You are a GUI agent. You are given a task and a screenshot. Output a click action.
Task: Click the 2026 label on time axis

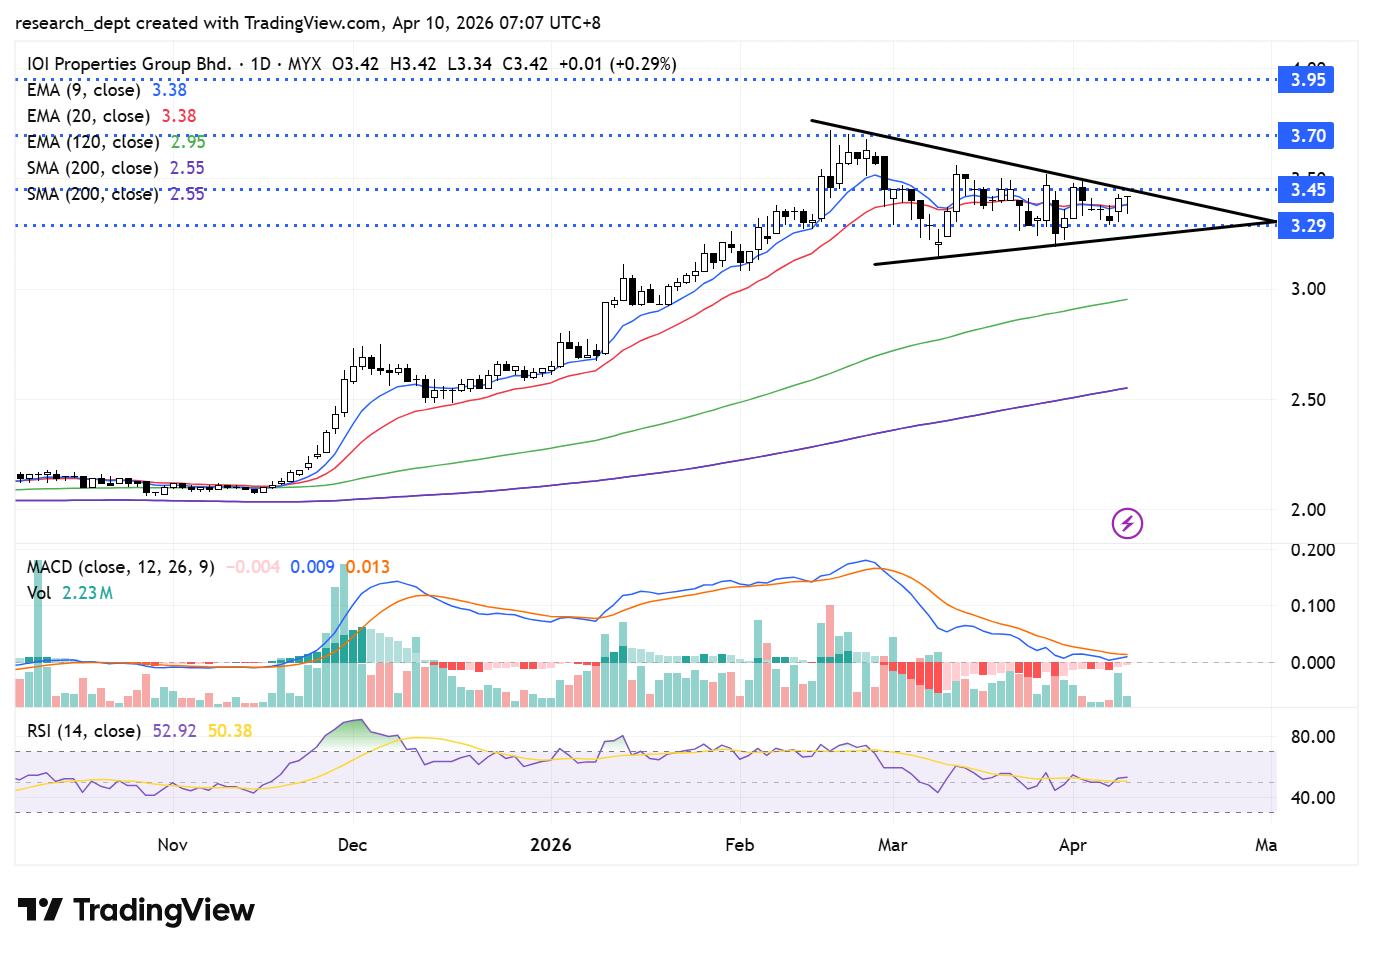point(550,845)
